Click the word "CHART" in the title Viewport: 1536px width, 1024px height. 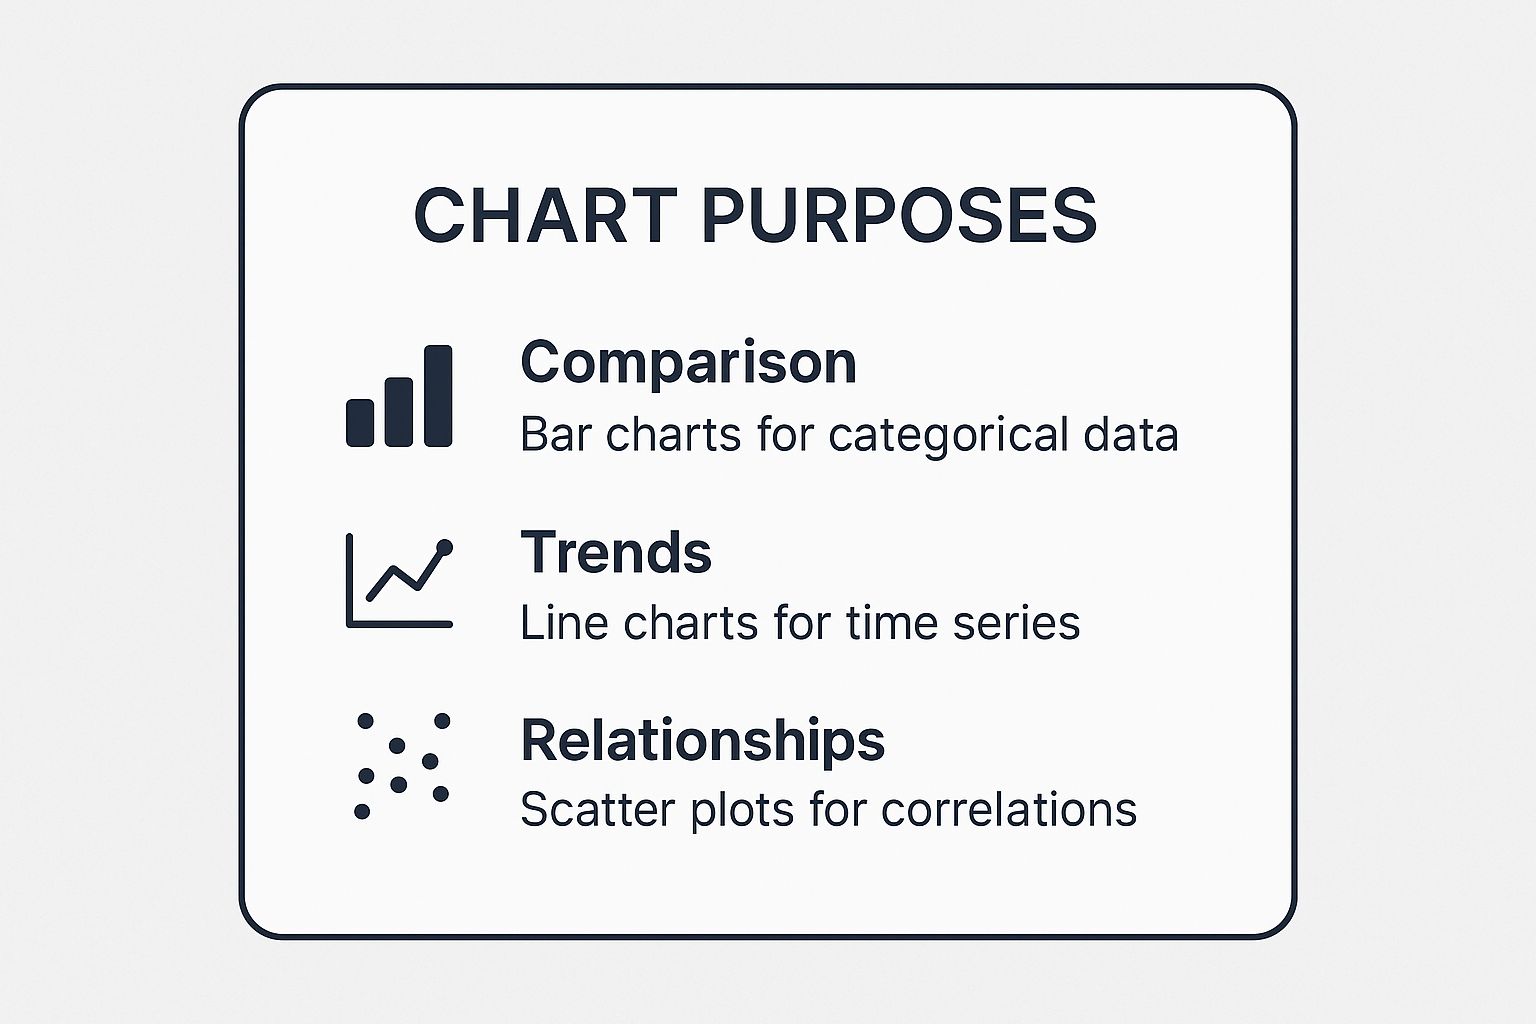(545, 215)
